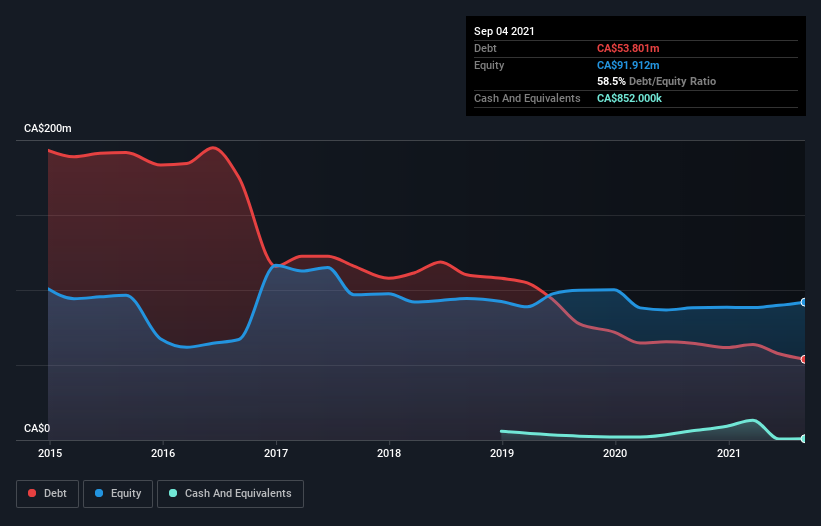Click the 2015 x-axis label

coord(50,453)
